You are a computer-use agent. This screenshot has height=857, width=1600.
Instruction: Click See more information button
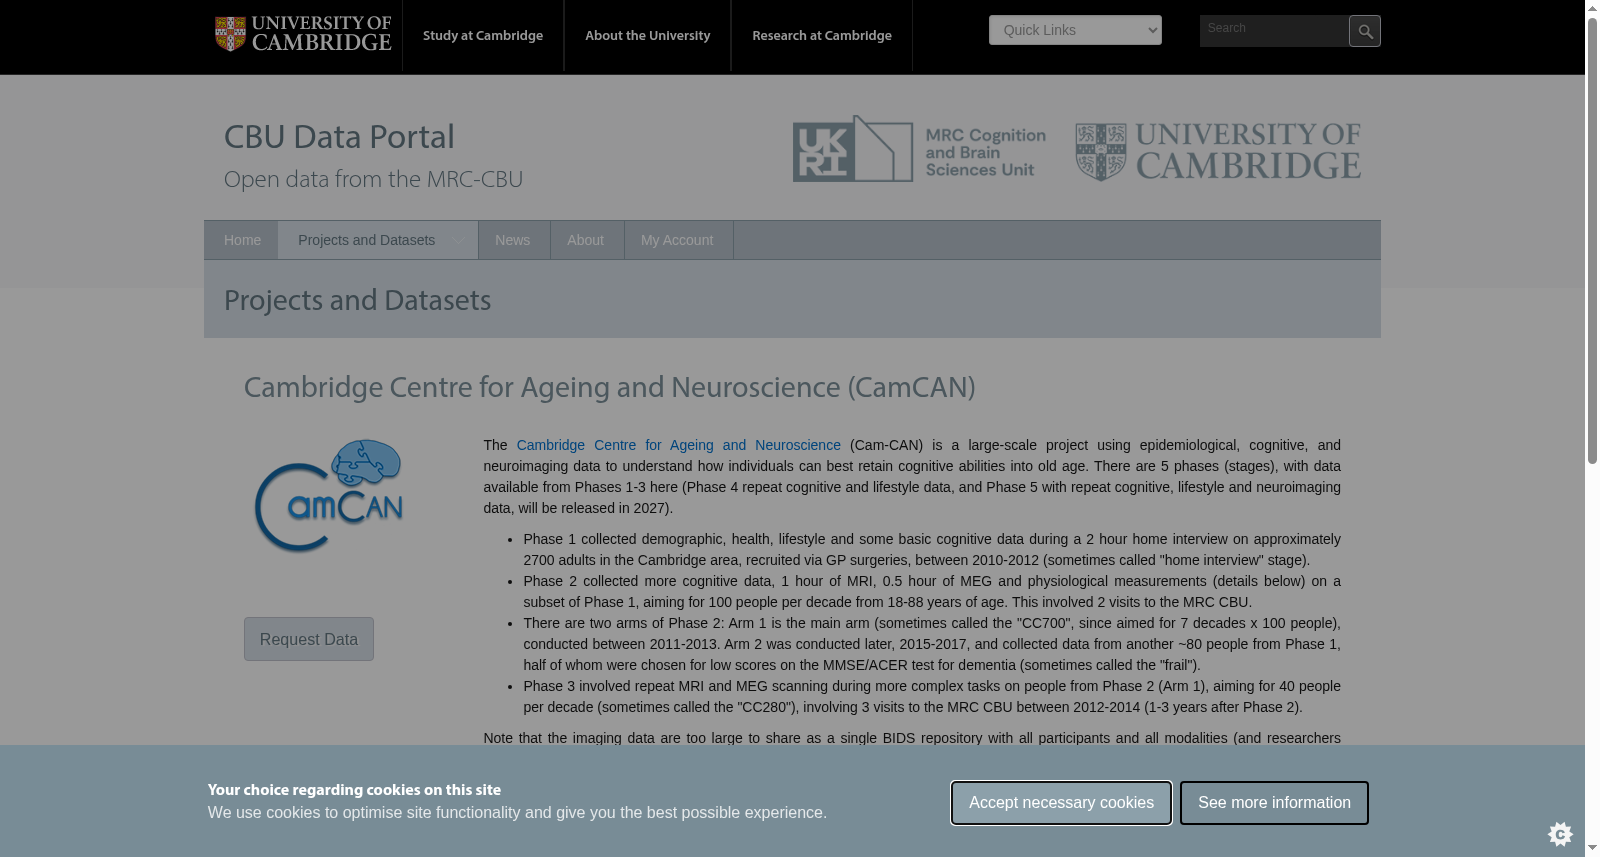pyautogui.click(x=1274, y=803)
